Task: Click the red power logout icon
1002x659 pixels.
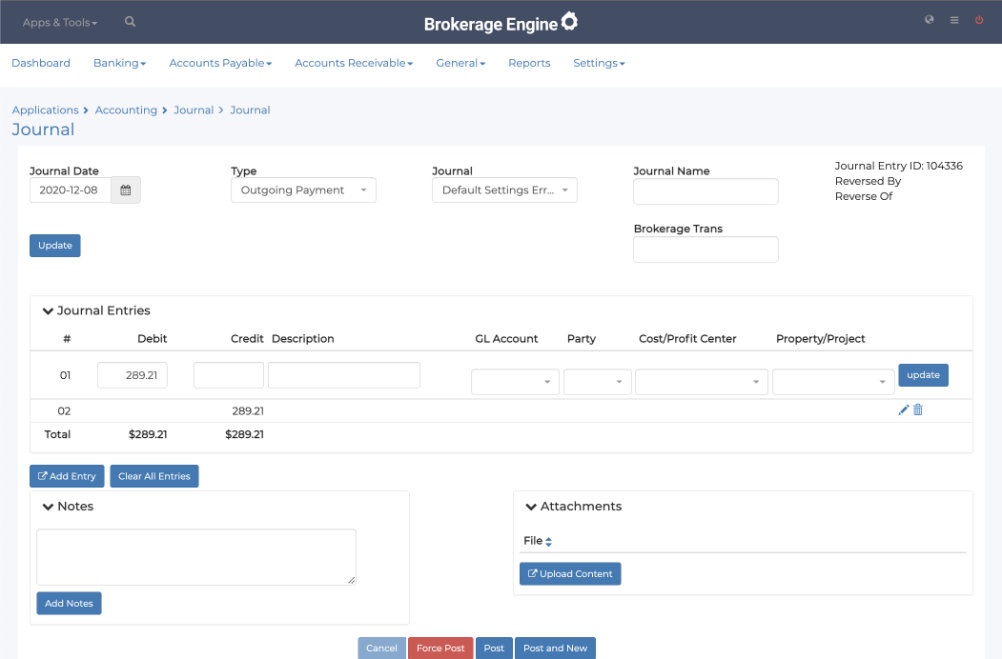Action: [x=978, y=20]
